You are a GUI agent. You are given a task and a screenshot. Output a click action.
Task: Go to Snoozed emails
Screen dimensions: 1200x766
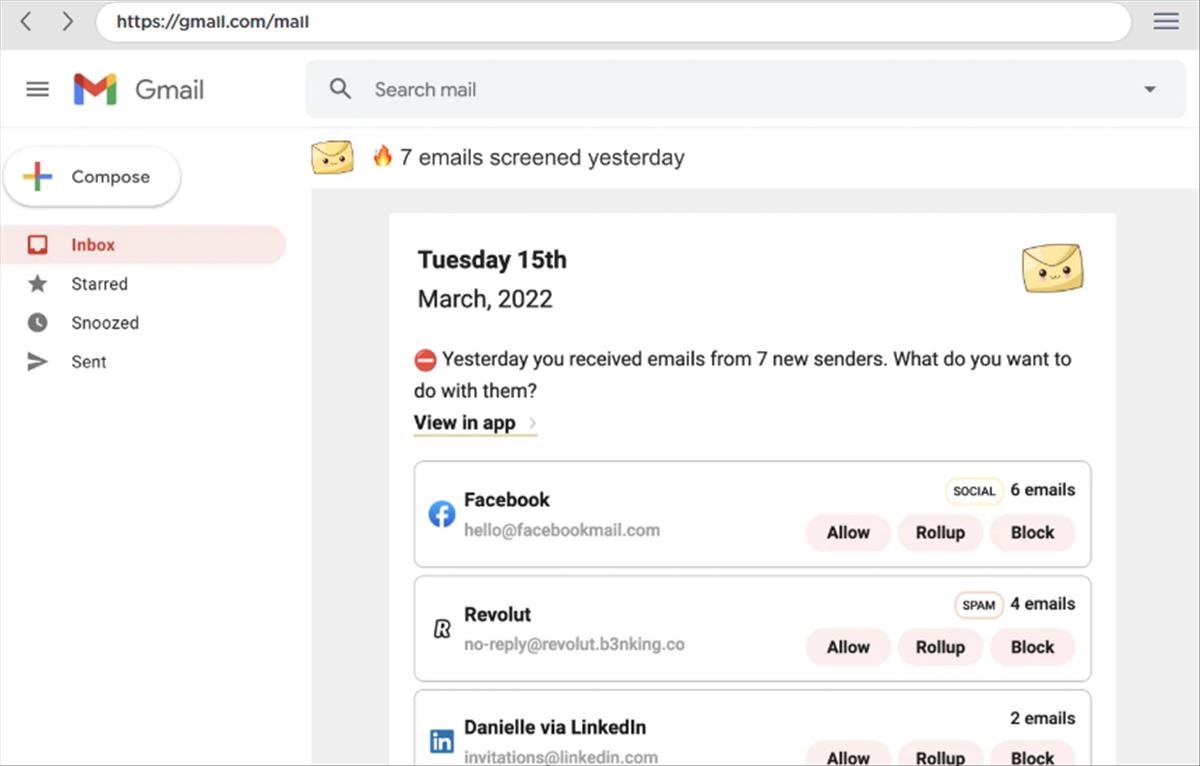pyautogui.click(x=104, y=323)
